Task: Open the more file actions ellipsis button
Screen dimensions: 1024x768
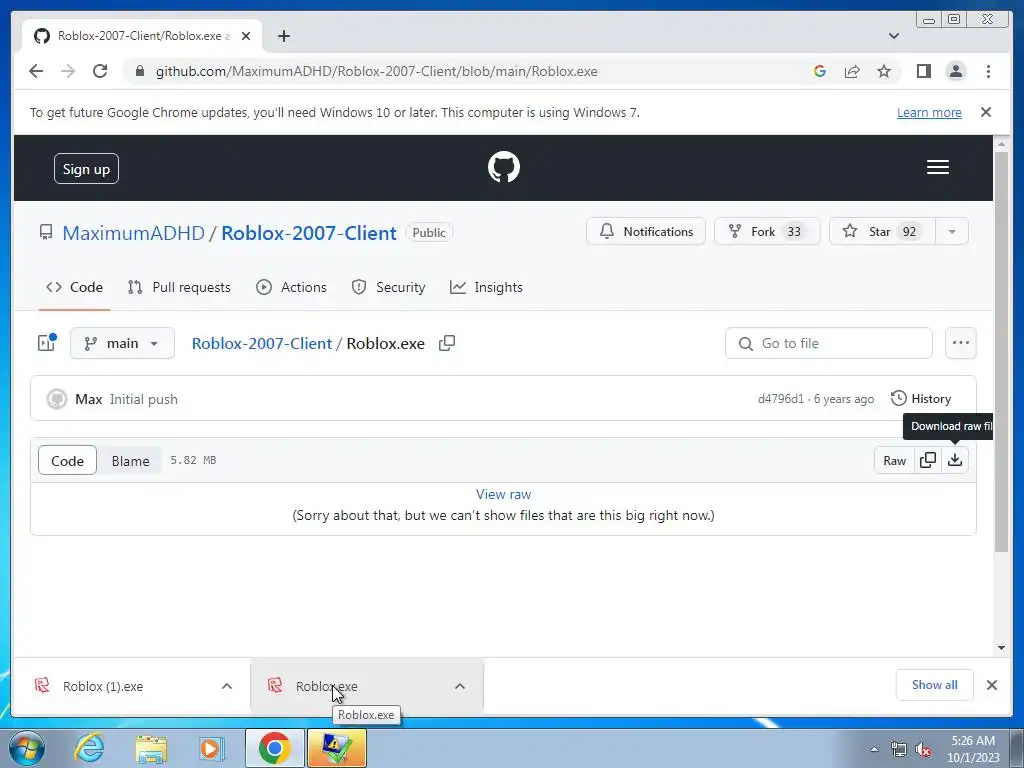Action: [x=960, y=343]
